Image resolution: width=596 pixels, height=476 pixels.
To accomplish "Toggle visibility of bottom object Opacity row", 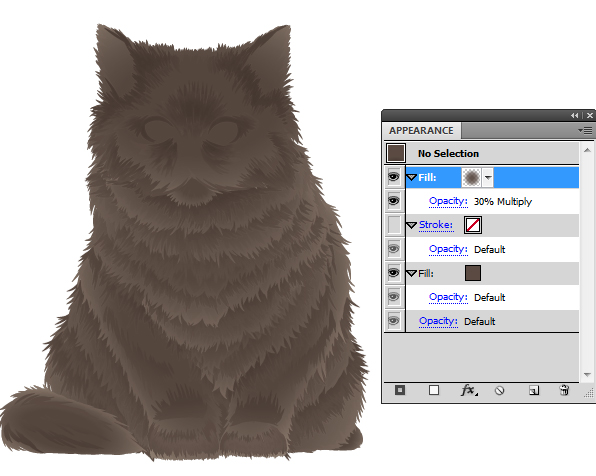I will point(394,321).
